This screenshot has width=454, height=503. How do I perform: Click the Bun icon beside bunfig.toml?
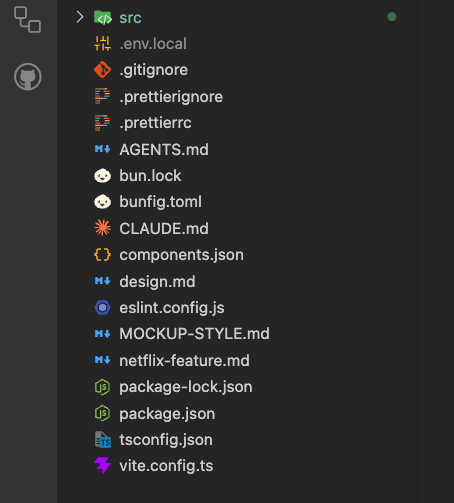point(102,202)
